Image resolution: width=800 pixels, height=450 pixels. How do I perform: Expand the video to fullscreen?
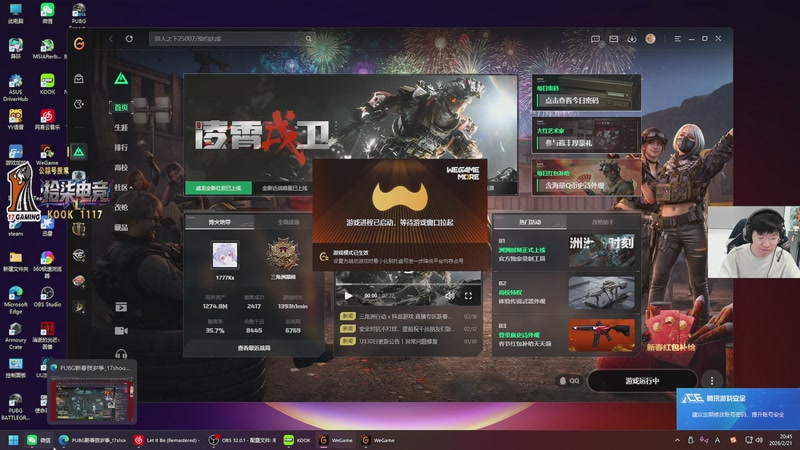[468, 295]
